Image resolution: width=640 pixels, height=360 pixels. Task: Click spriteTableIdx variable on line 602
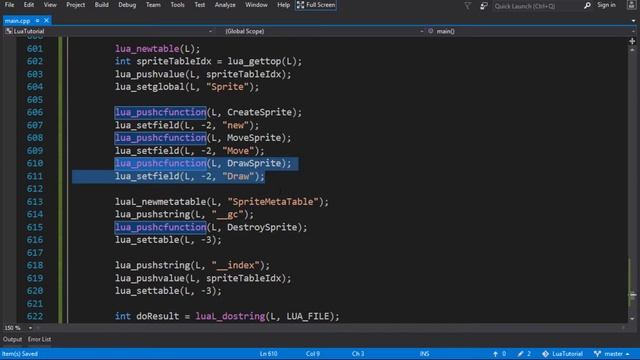(174, 61)
